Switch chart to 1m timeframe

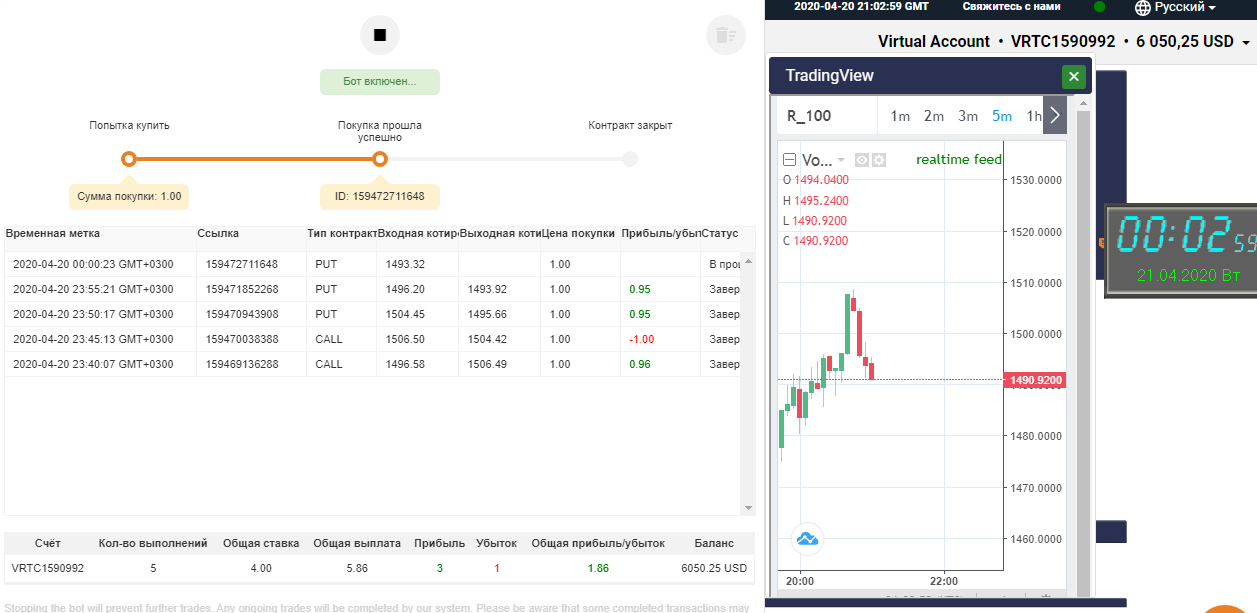coord(898,115)
